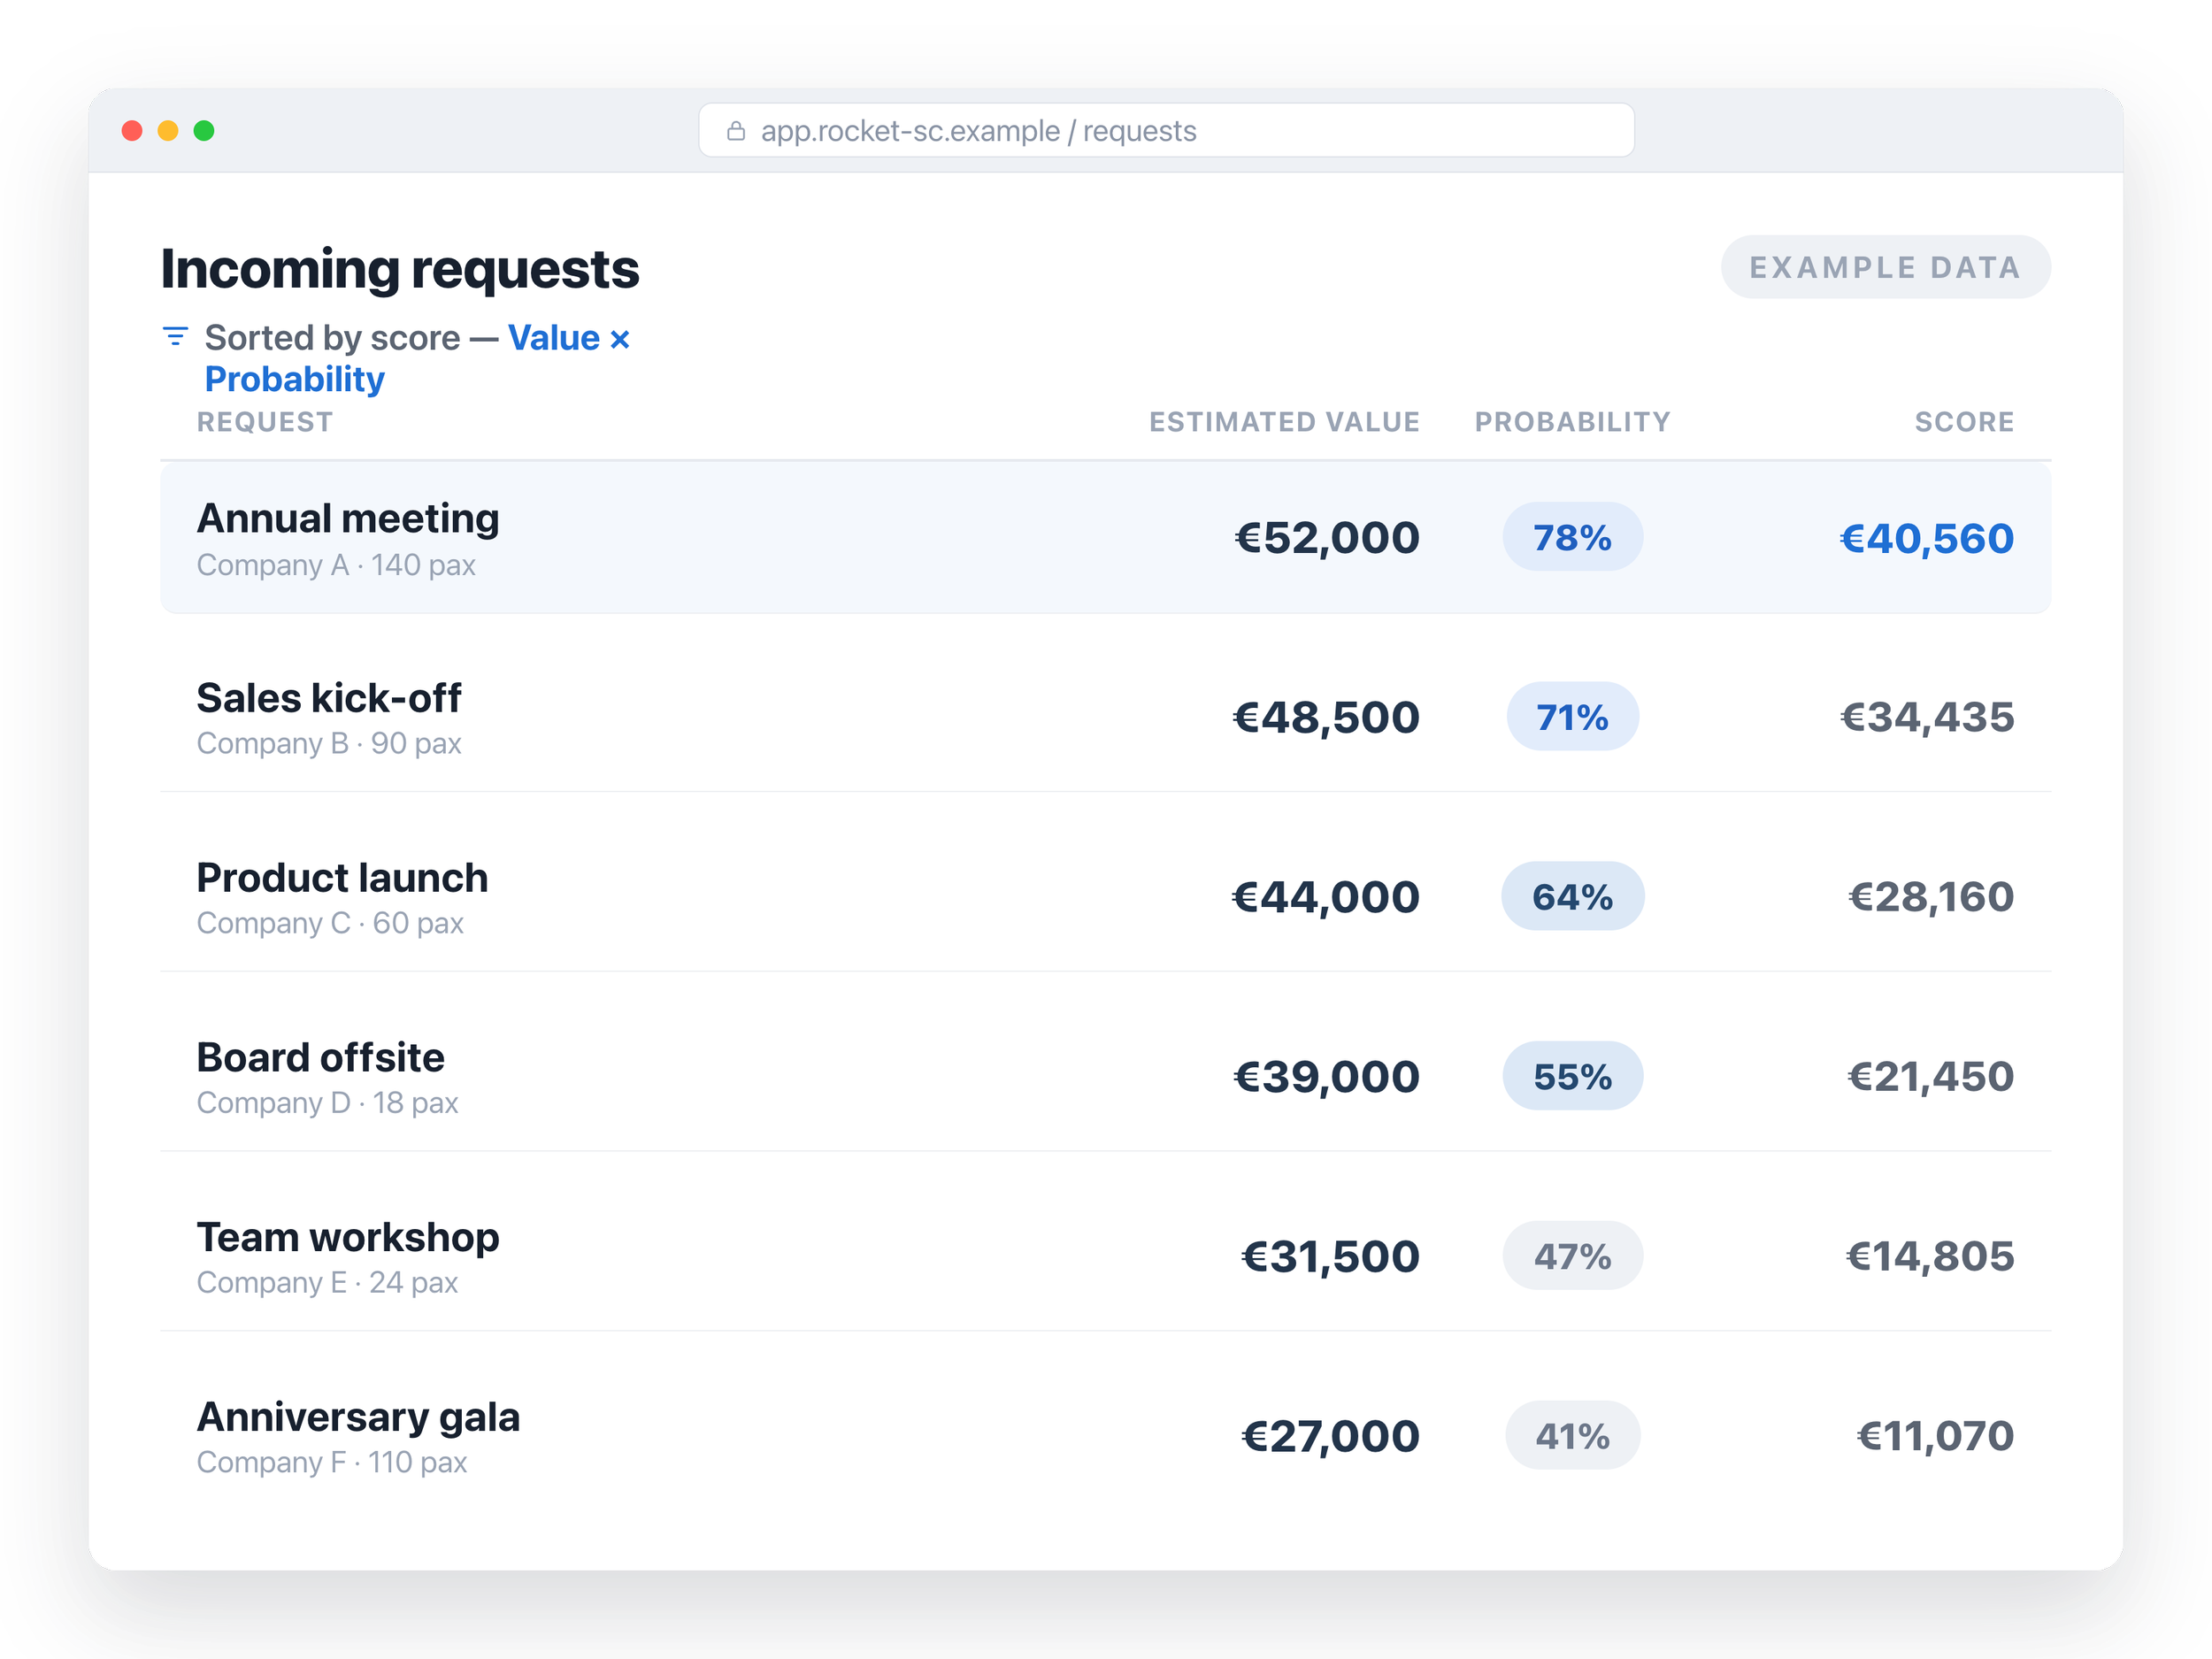Viewport: 2212px width, 1659px height.
Task: Click the 41% probability pill
Action: (x=1572, y=1435)
